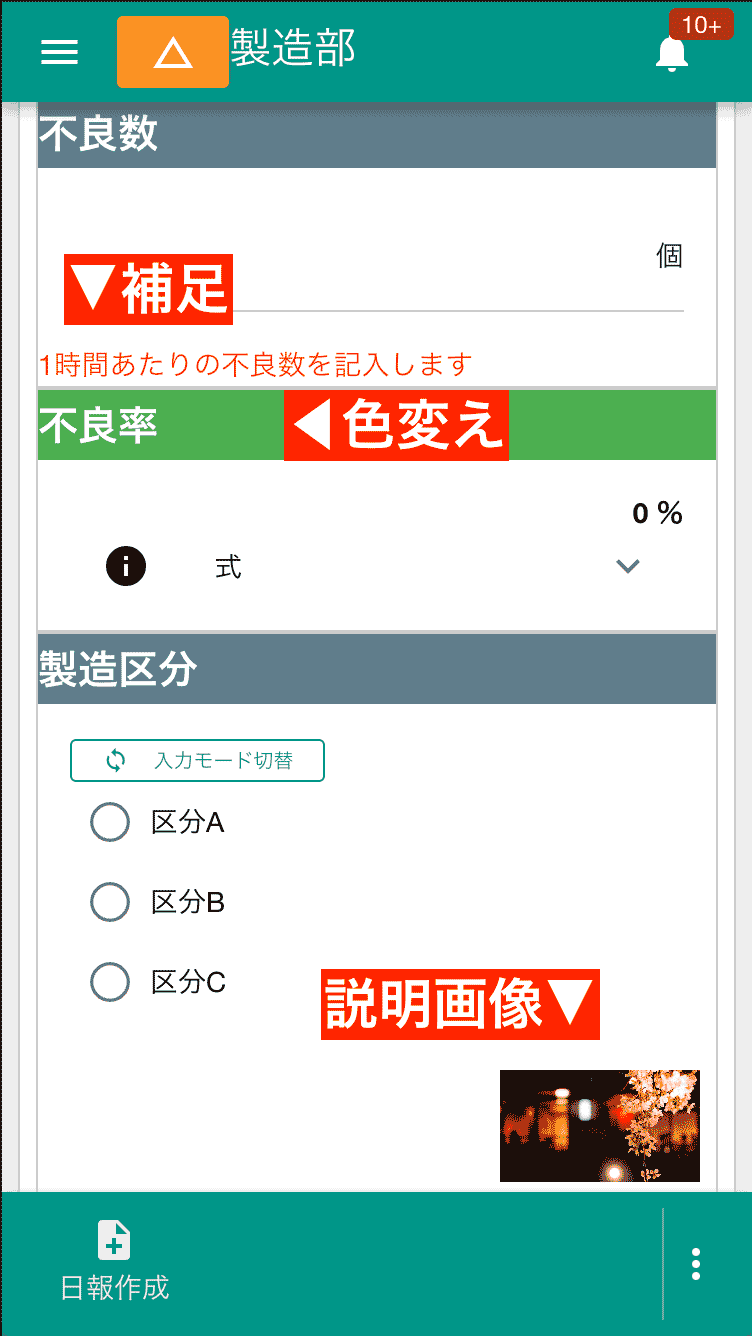Expand the 式 formula dropdown
Image resolution: width=752 pixels, height=1336 pixels.
click(627, 565)
